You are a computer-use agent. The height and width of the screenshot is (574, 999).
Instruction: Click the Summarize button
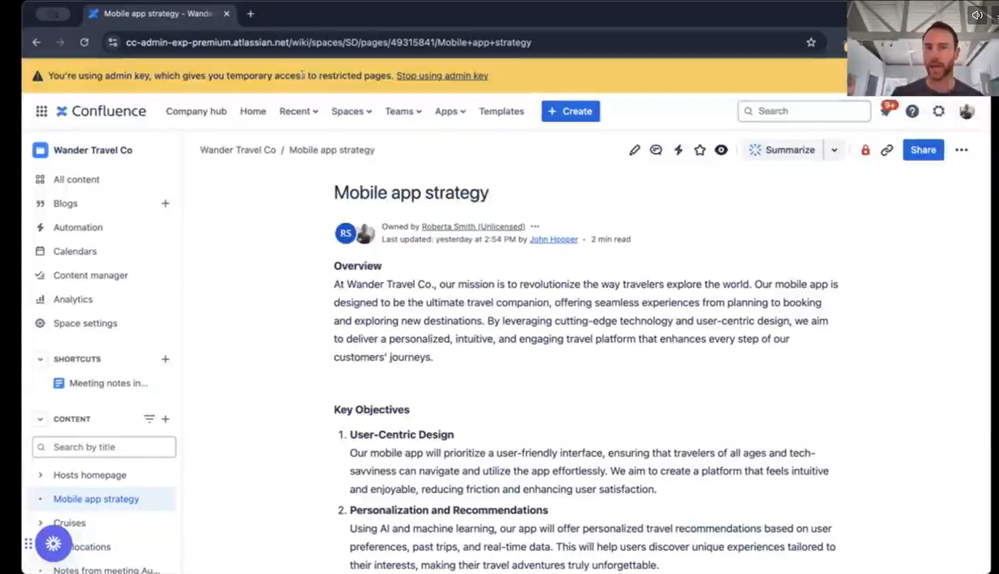(x=782, y=150)
